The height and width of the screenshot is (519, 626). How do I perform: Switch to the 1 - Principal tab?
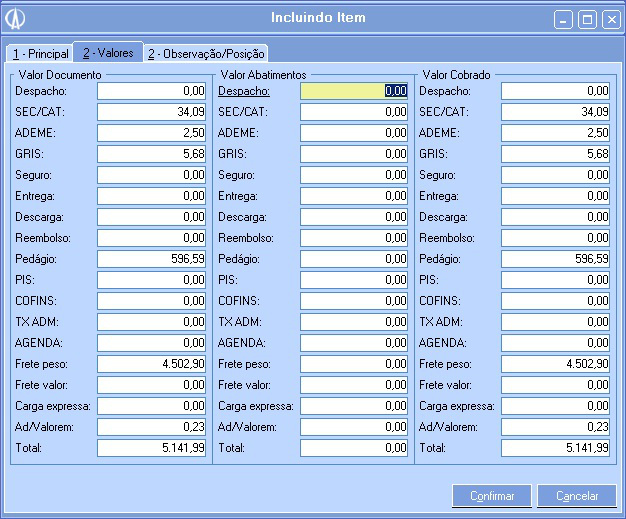pyautogui.click(x=38, y=53)
